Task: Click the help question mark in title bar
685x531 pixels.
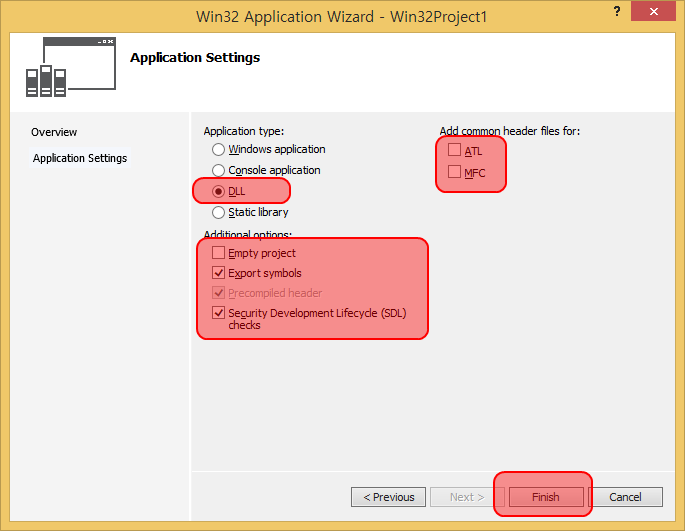Action: [611, 12]
